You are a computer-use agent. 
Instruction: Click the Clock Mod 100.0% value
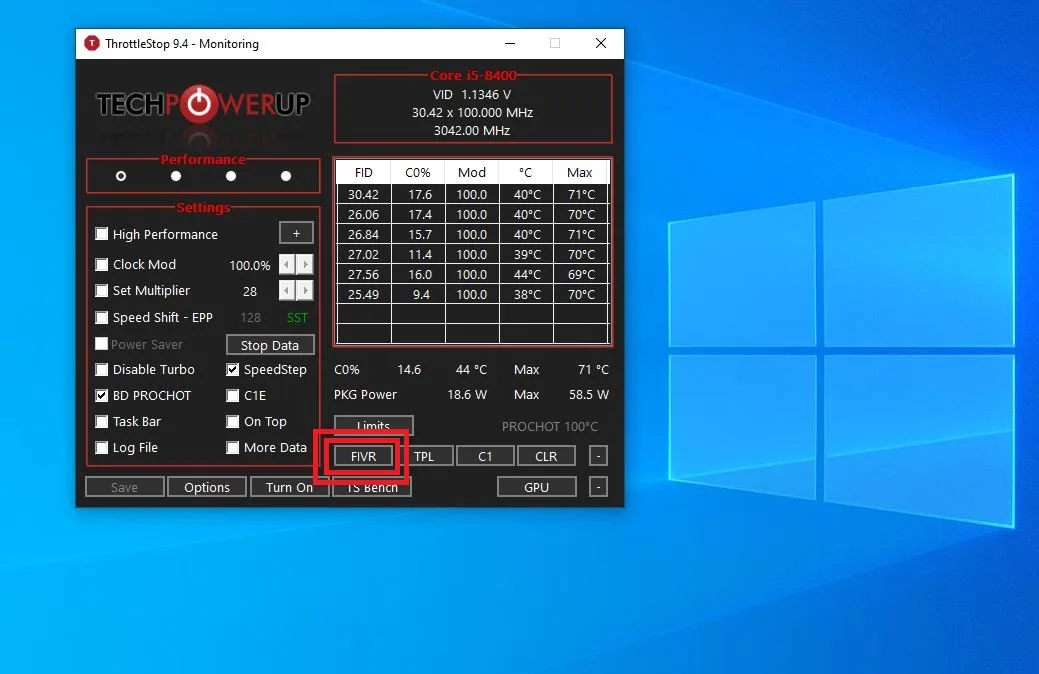tap(250, 265)
